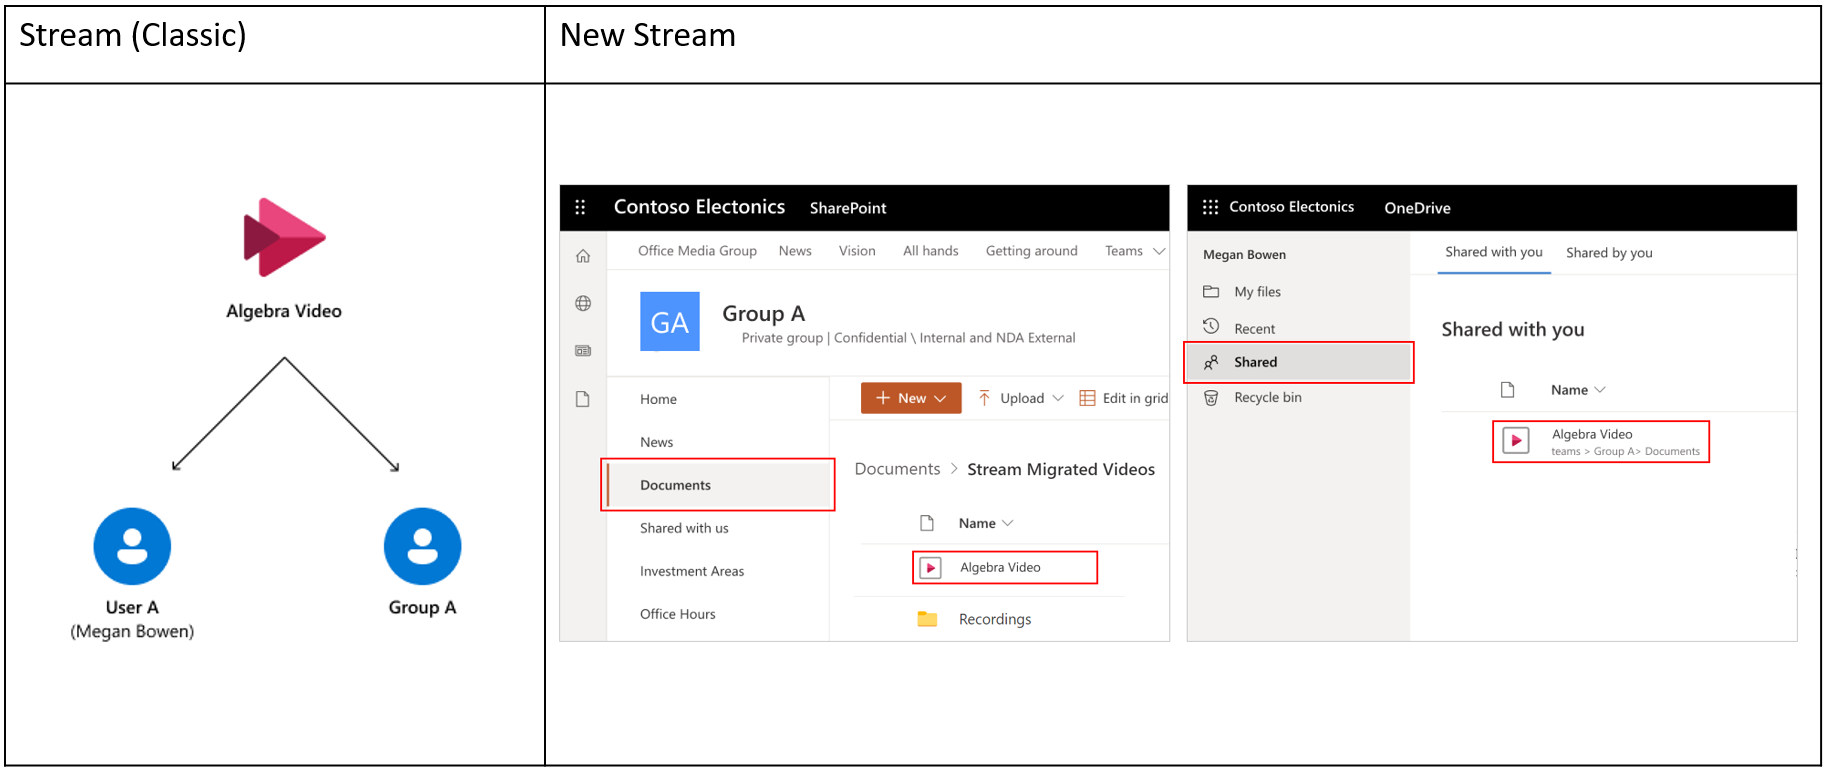Click the Stream Algebra Video logo
1825x770 pixels.
click(x=284, y=237)
